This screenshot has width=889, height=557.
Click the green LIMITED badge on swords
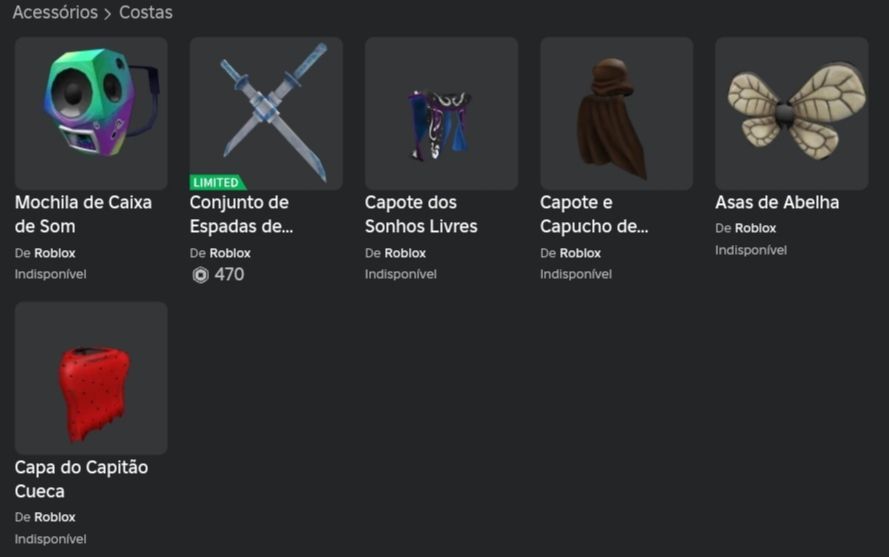pos(217,182)
